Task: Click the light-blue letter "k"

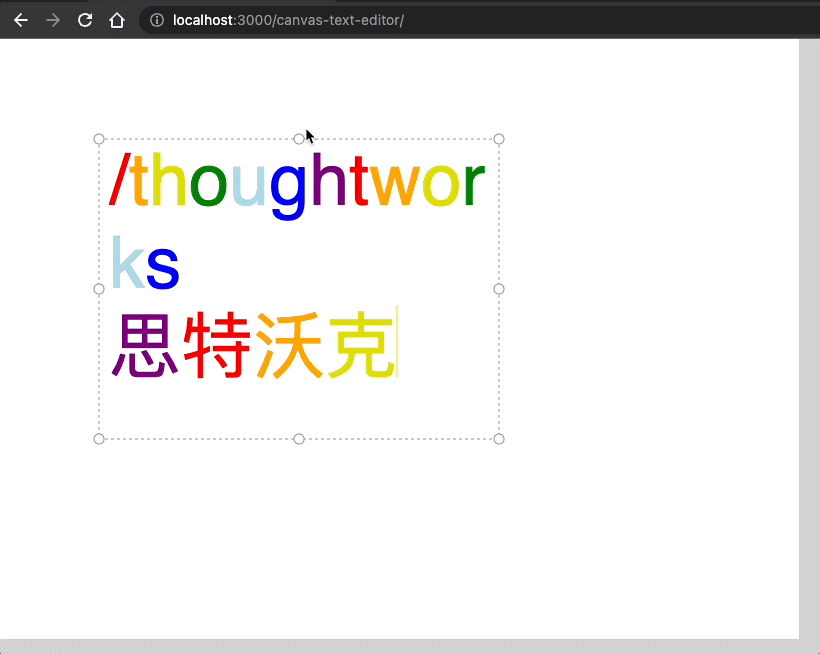Action: tap(128, 261)
